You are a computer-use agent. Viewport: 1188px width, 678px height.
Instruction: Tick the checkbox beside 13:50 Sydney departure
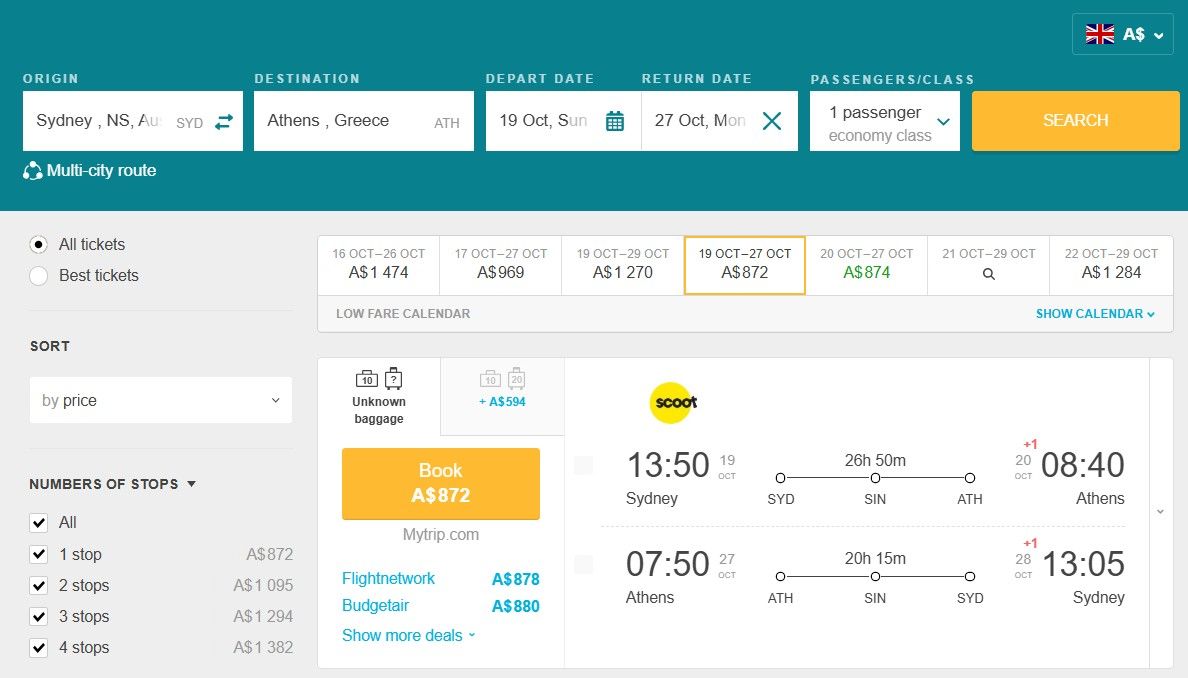[x=583, y=465]
